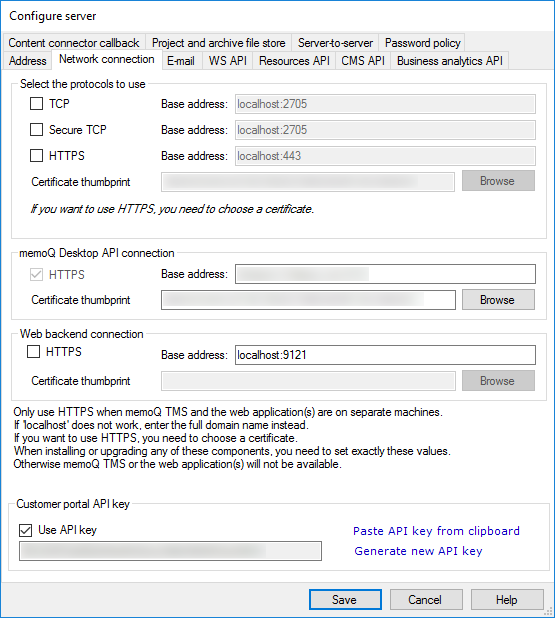555x618 pixels.
Task: Open the Business analytics API tab
Action: [x=450, y=61]
